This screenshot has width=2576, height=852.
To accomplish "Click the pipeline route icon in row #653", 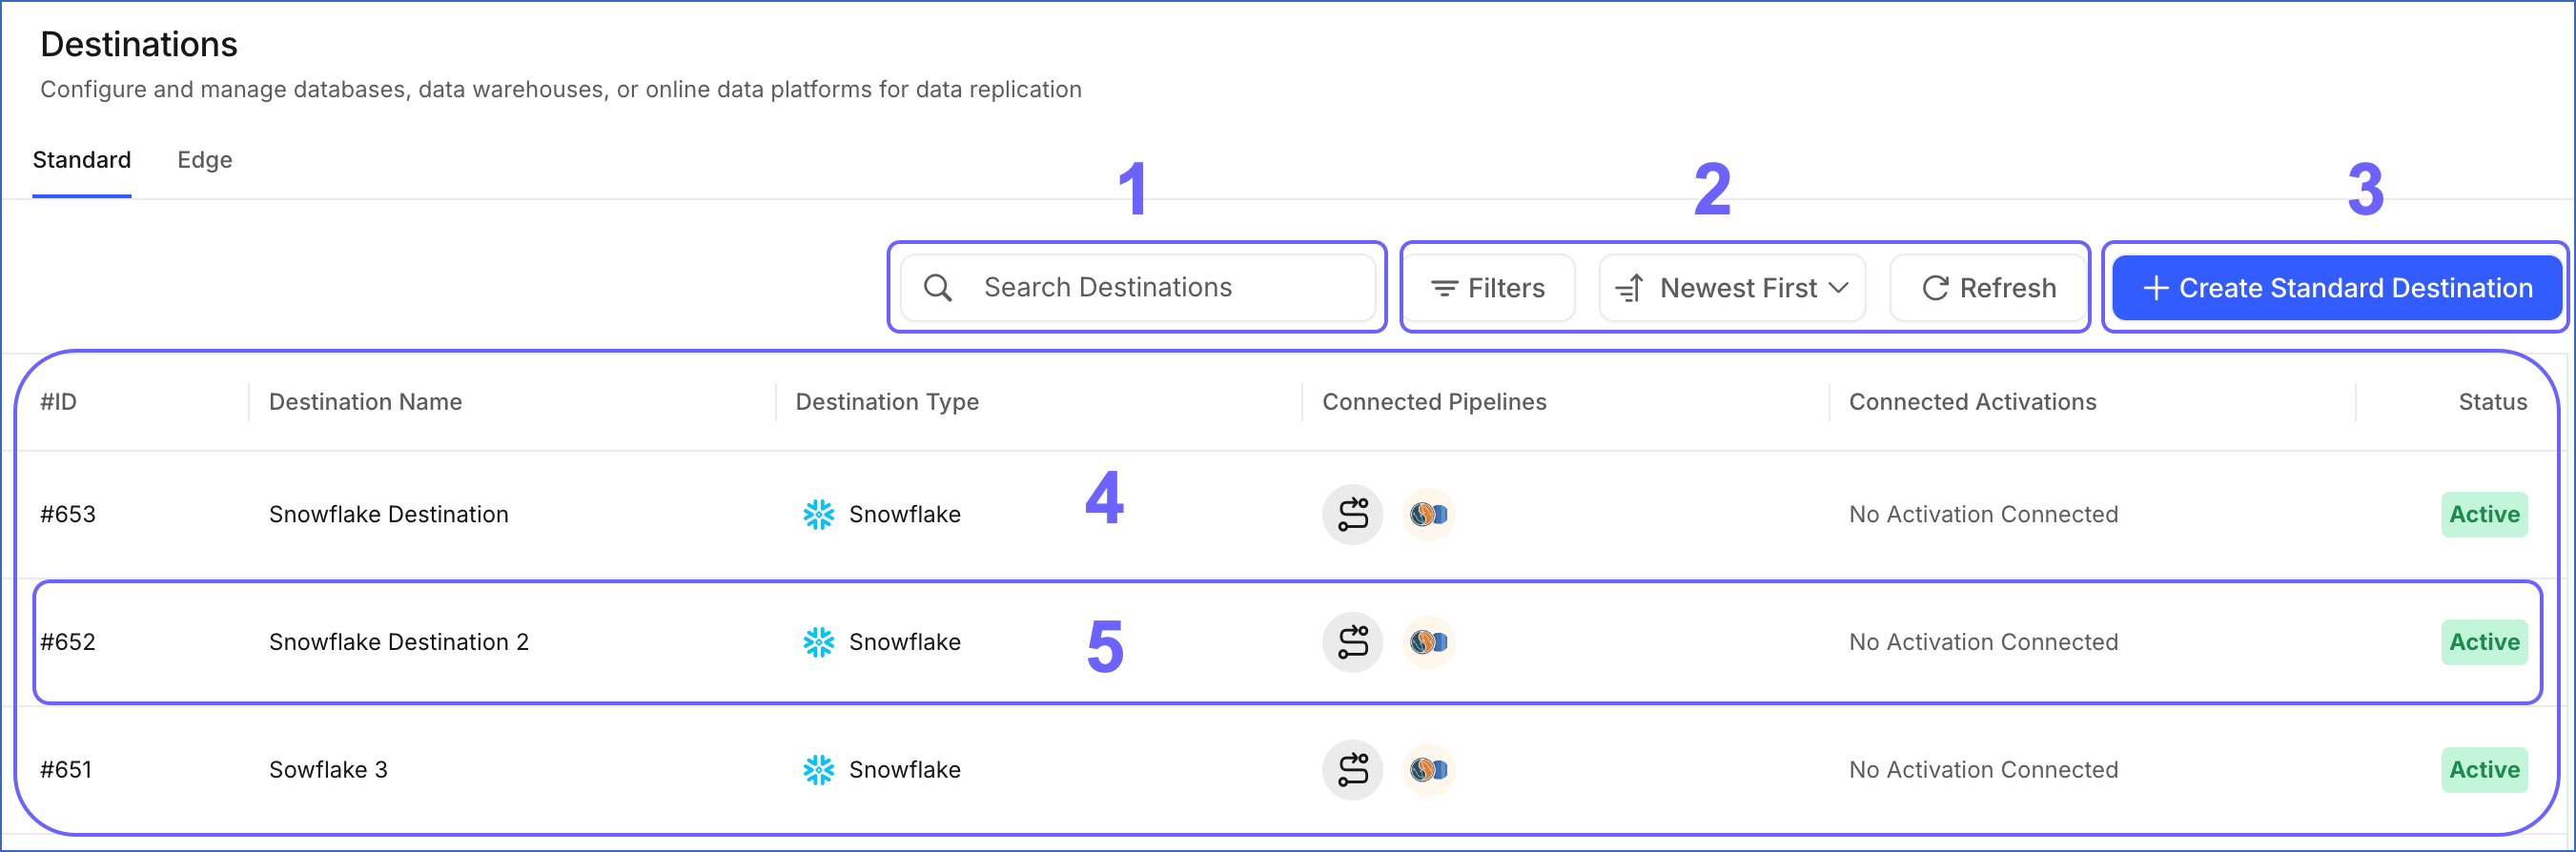I will point(1352,514).
